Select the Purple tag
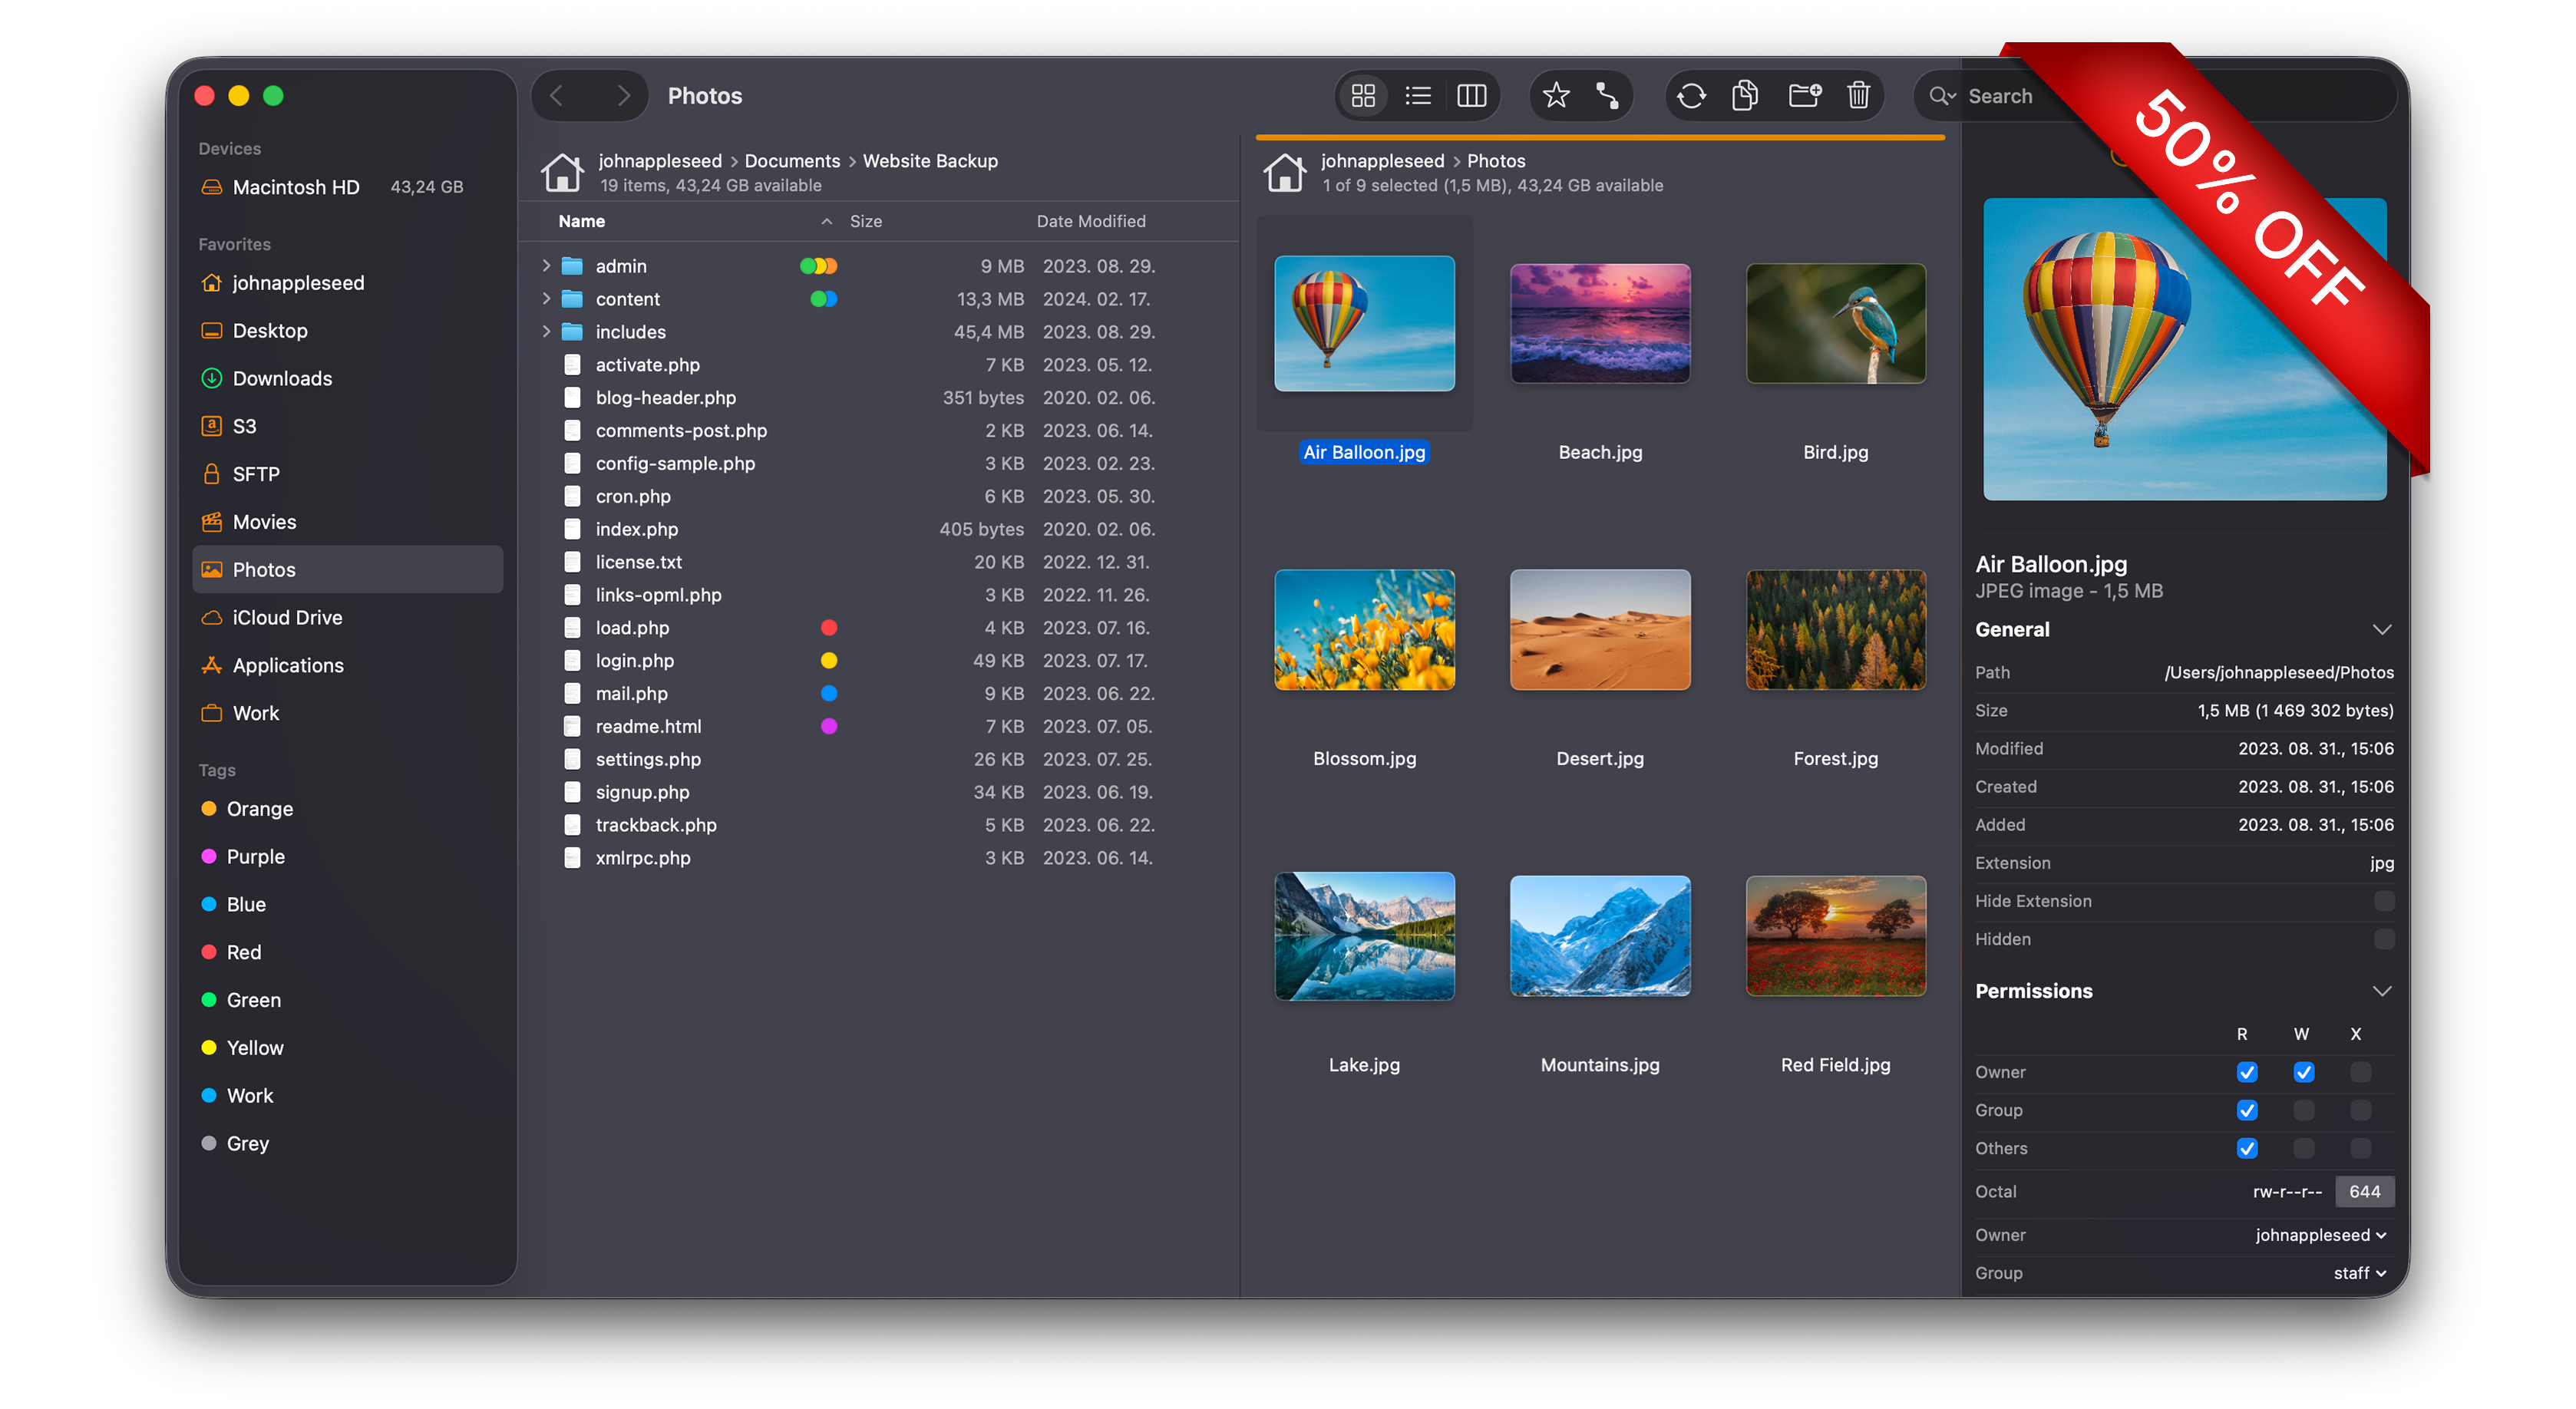2576x1409 pixels. [255, 856]
